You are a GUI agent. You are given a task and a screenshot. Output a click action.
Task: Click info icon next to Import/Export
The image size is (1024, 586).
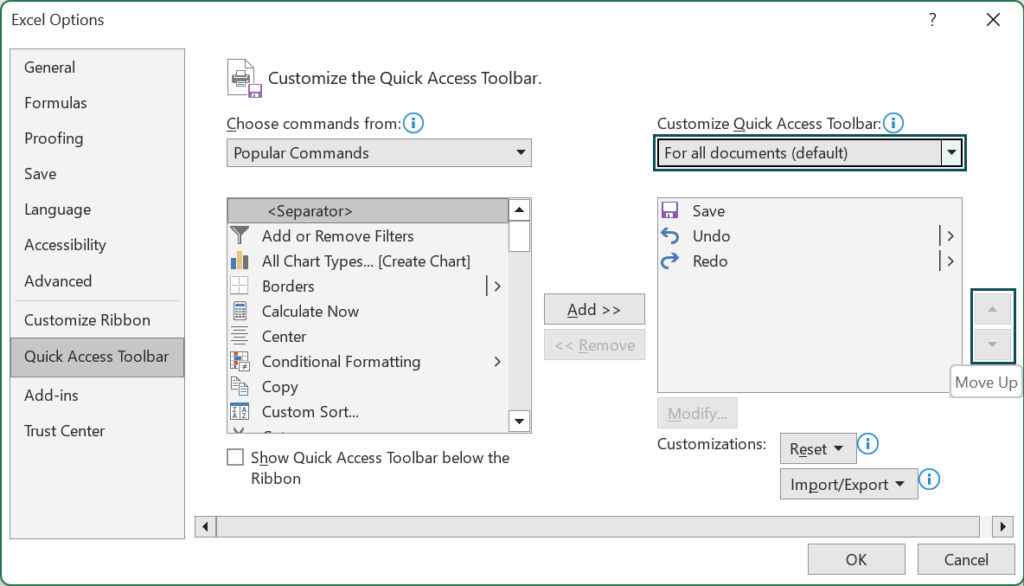pyautogui.click(x=929, y=480)
